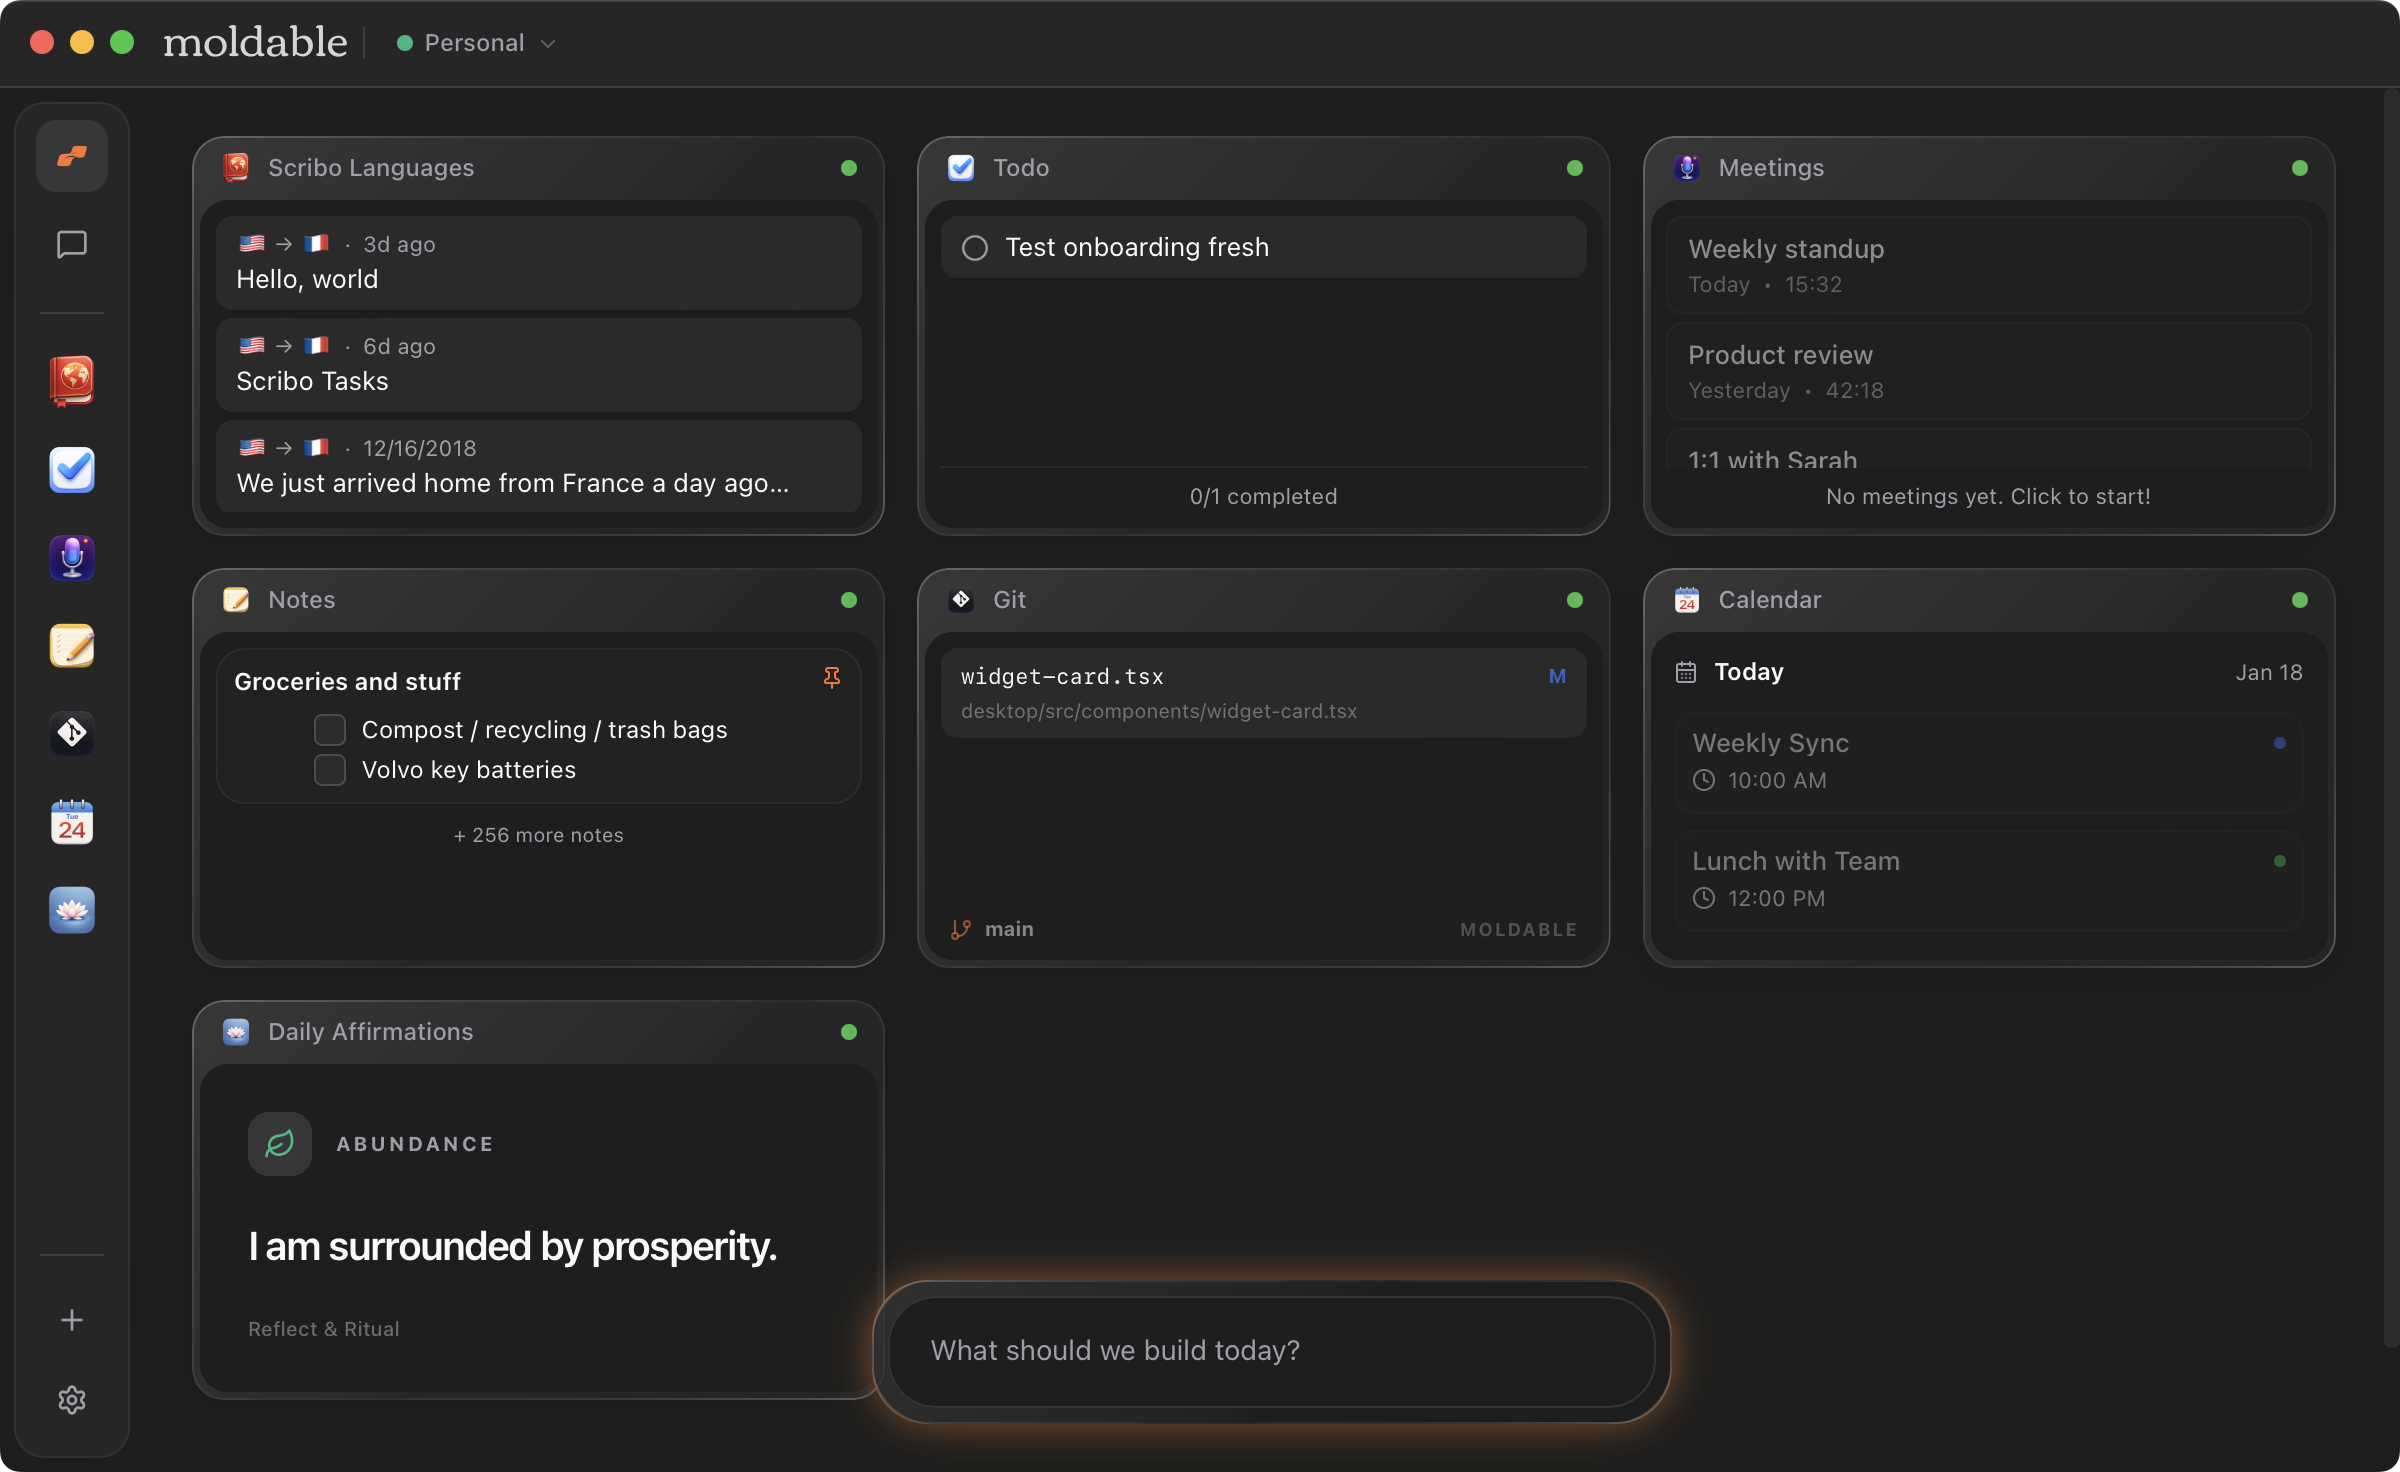Check 'Compost / recycling / trash bags' box

pos(330,730)
